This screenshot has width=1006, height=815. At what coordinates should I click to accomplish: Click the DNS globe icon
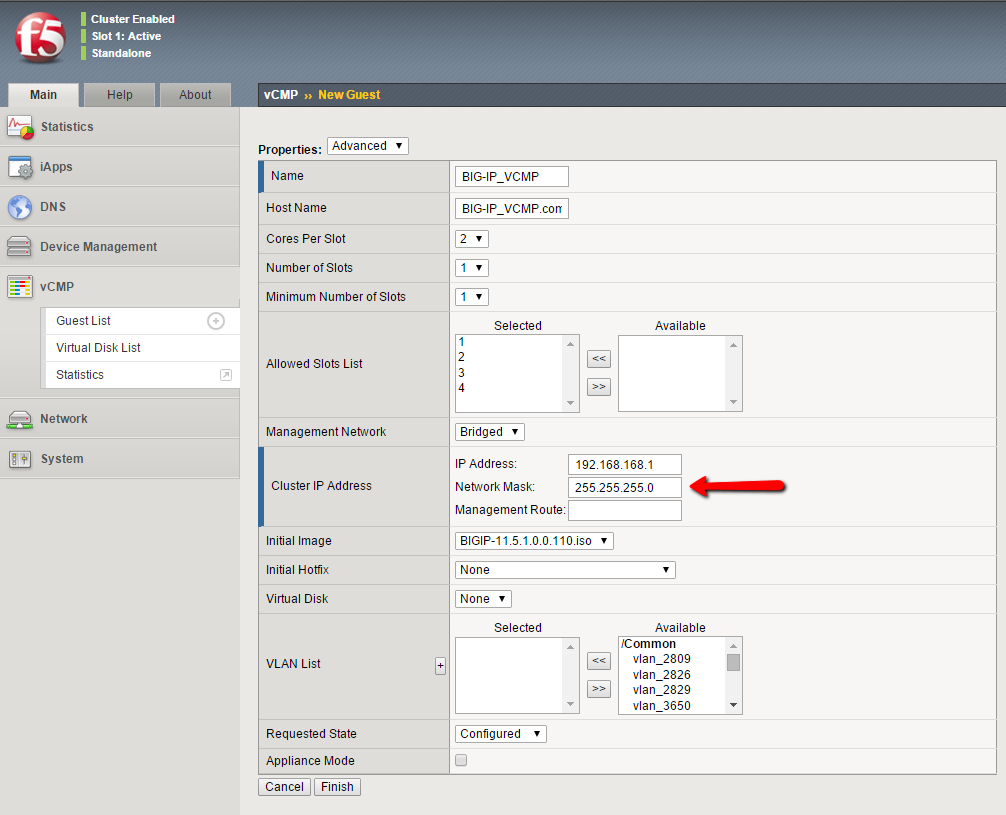[x=20, y=207]
